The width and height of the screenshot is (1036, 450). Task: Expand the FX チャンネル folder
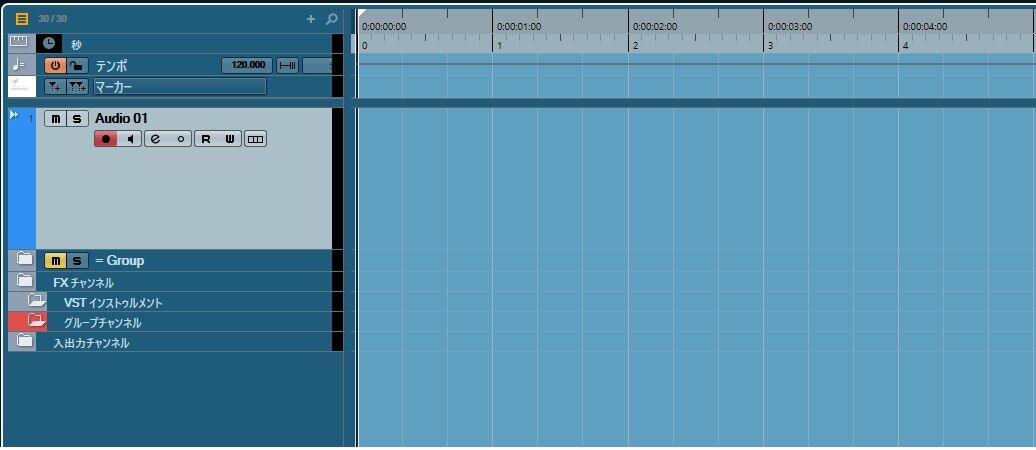click(24, 280)
